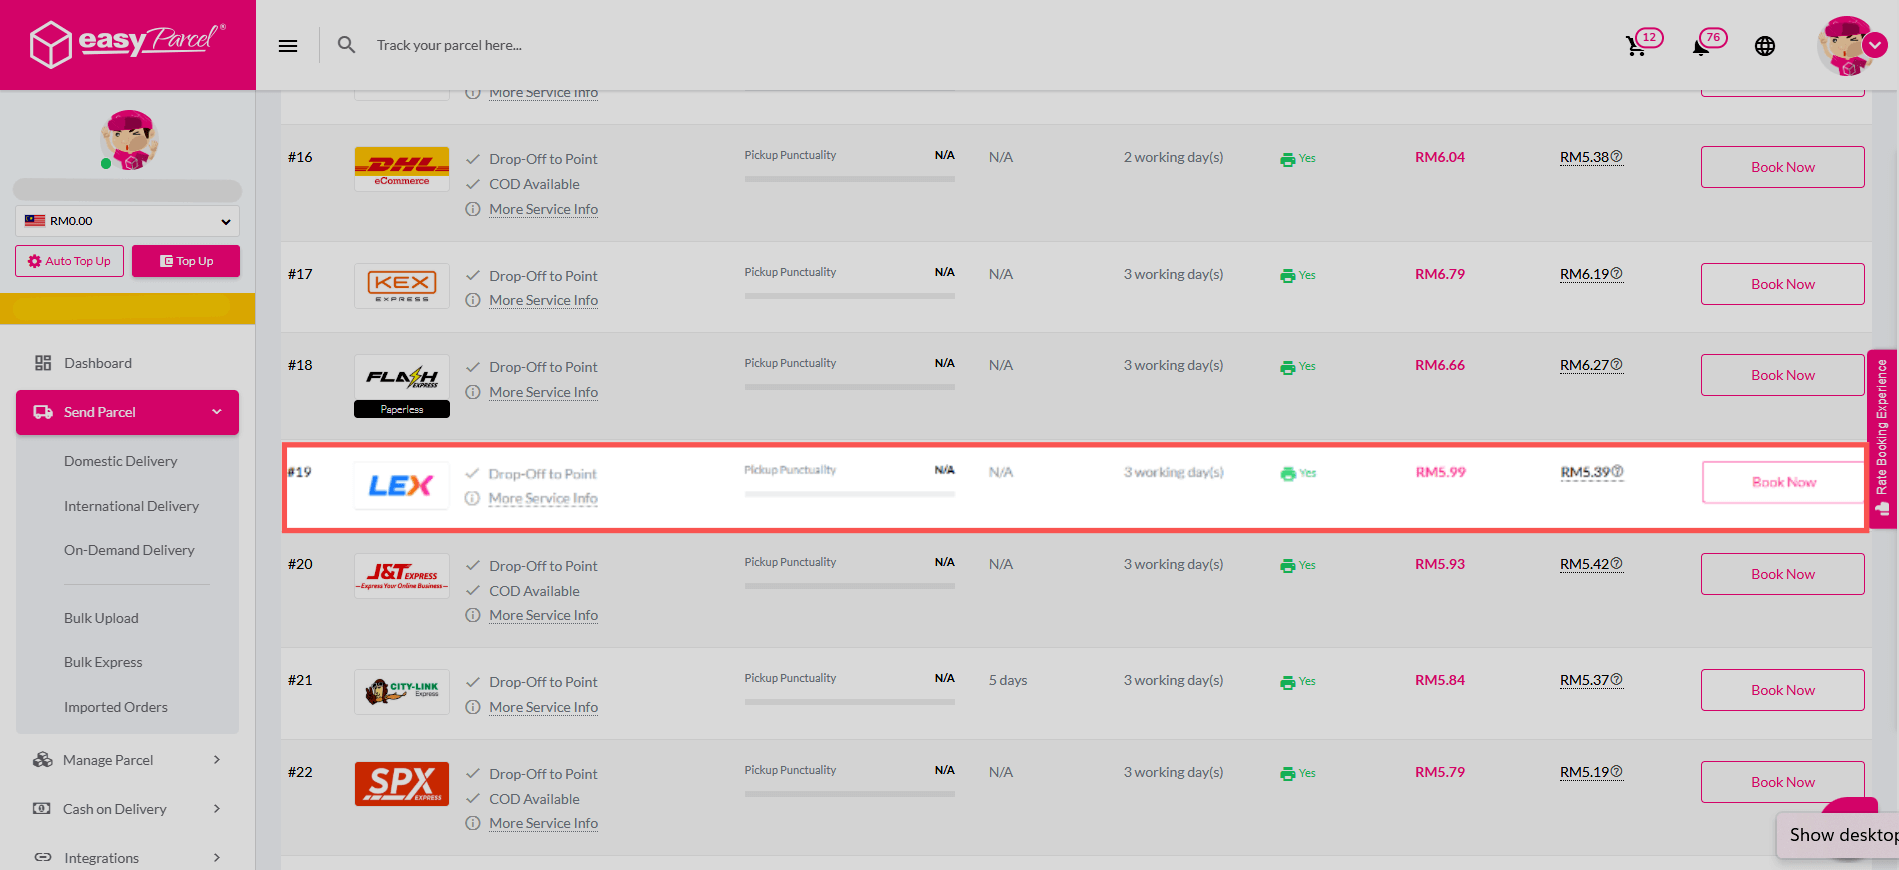Screen dimensions: 1899x870
Task: Open the language globe icon
Action: pos(1765,46)
